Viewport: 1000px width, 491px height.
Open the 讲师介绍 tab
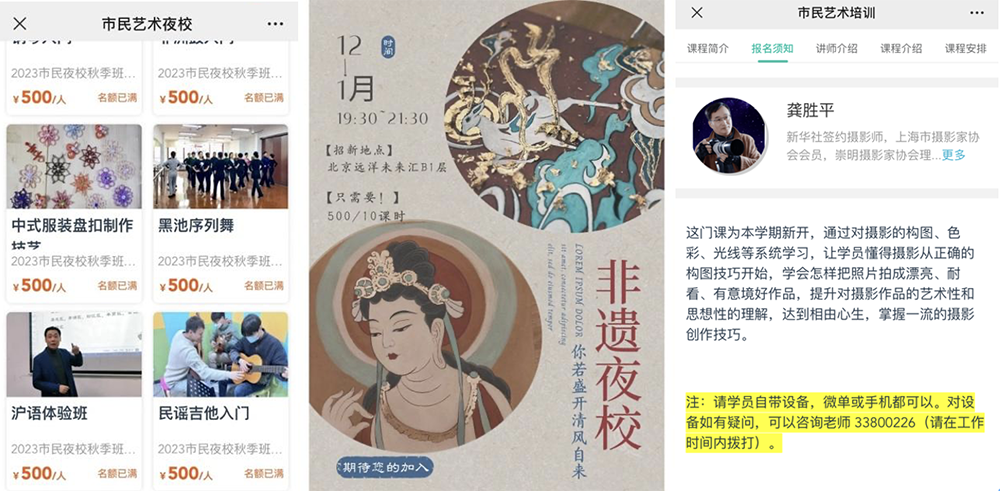[x=837, y=48]
